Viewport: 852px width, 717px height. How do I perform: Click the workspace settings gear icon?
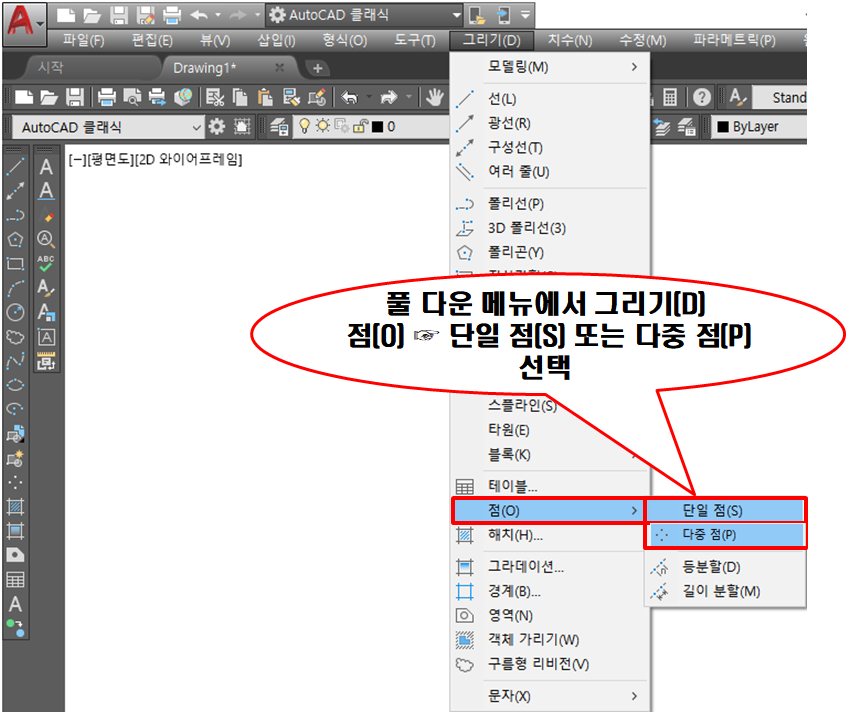click(x=217, y=127)
